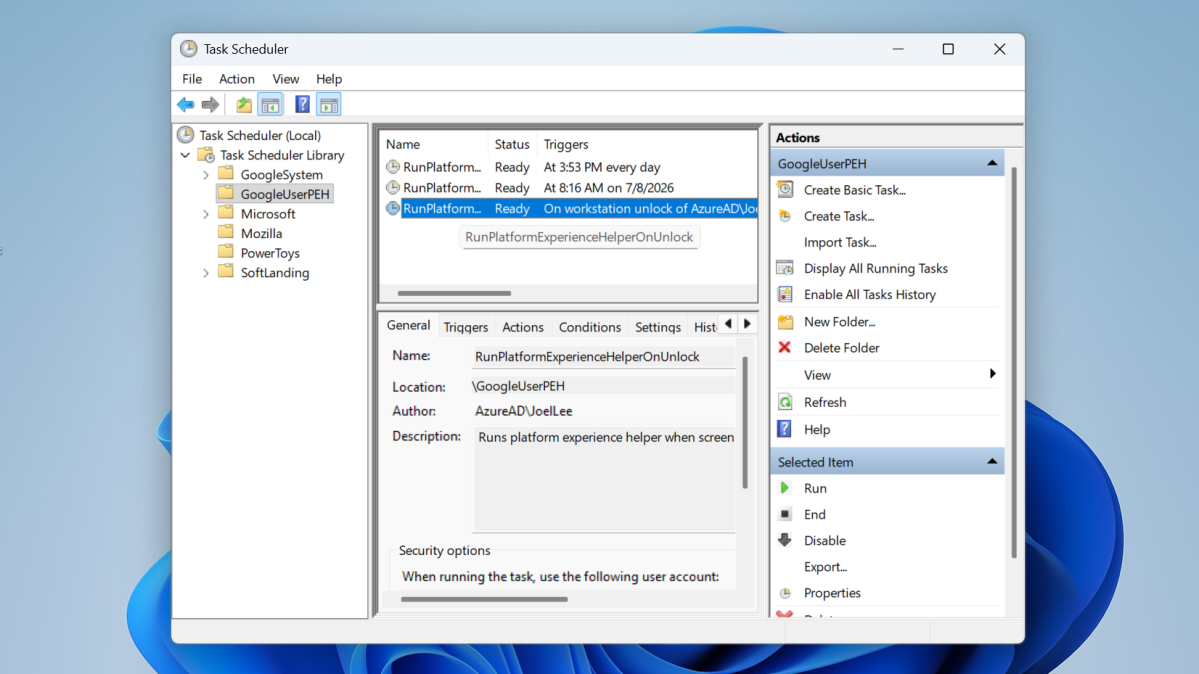Screen dimensions: 1199x674
Task: Expand the SoftLanding folder node
Action: click(x=206, y=273)
